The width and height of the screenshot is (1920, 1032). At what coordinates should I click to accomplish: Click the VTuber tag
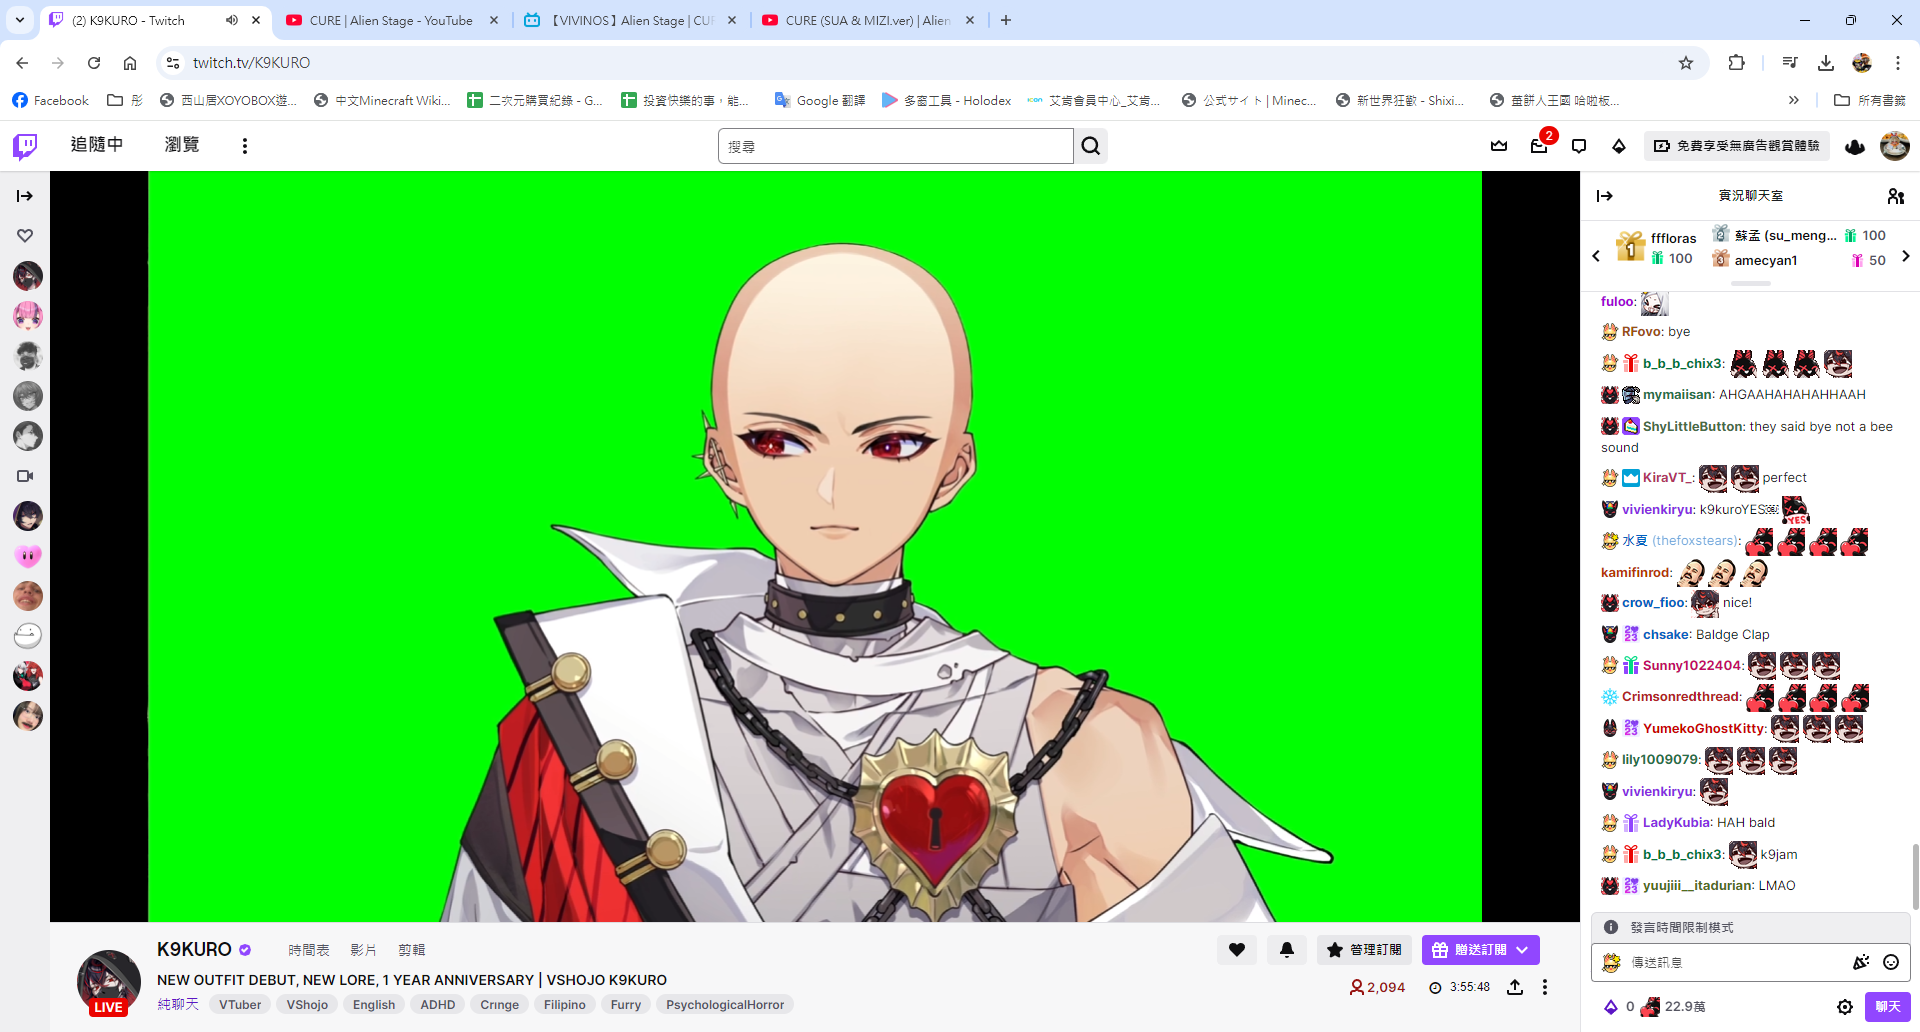tap(240, 1005)
